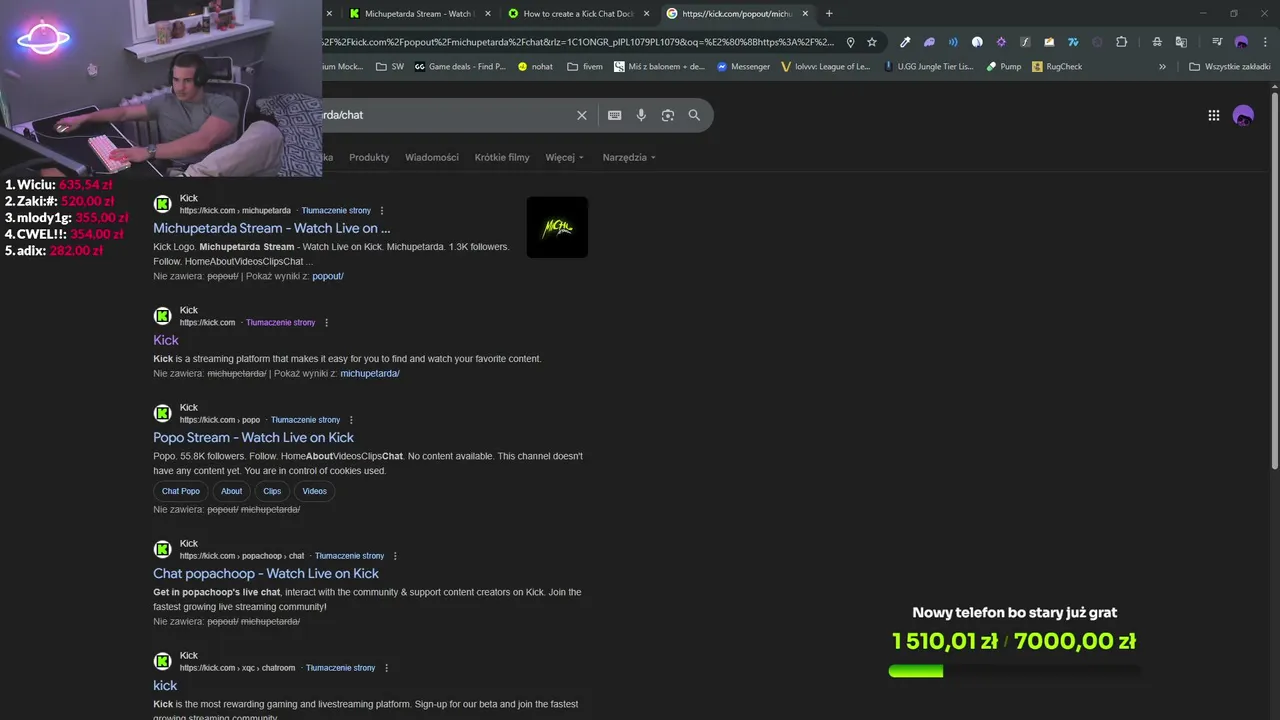Open the Google account avatar
1280x720 pixels.
pos(1243,115)
